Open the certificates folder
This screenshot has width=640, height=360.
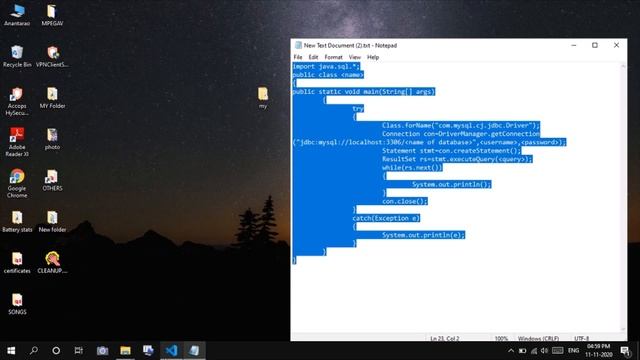pyautogui.click(x=17, y=262)
